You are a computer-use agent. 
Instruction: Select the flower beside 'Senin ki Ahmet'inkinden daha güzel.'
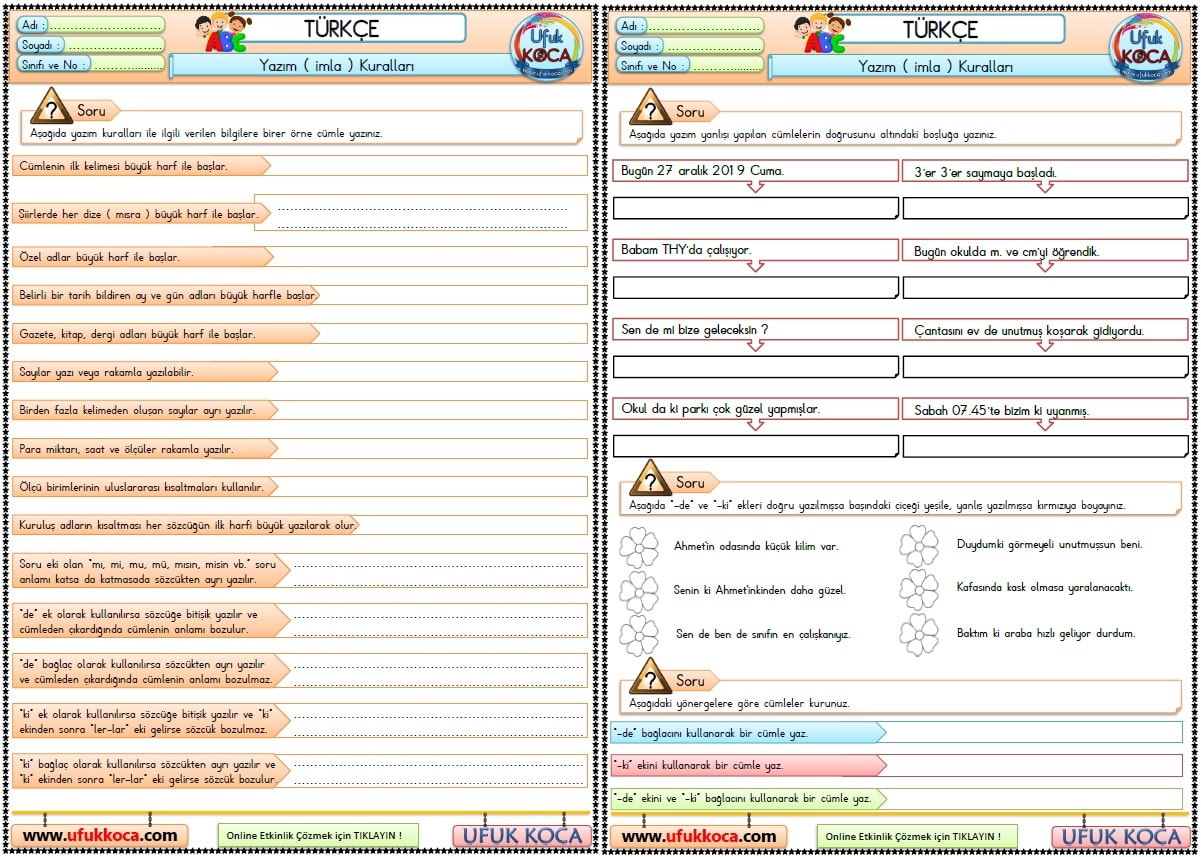click(x=639, y=591)
